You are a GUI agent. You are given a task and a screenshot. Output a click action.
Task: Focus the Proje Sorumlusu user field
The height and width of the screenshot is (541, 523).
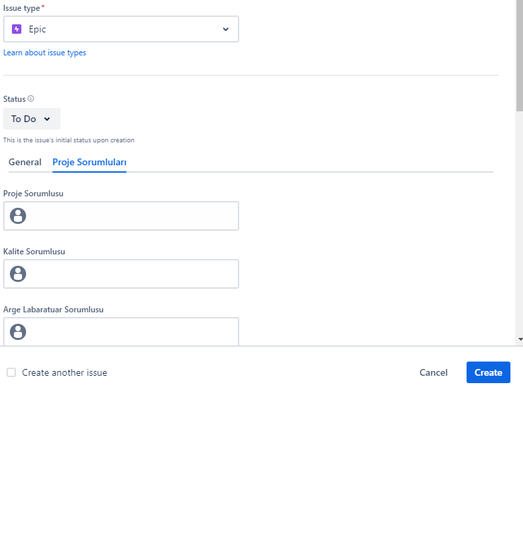pos(121,216)
